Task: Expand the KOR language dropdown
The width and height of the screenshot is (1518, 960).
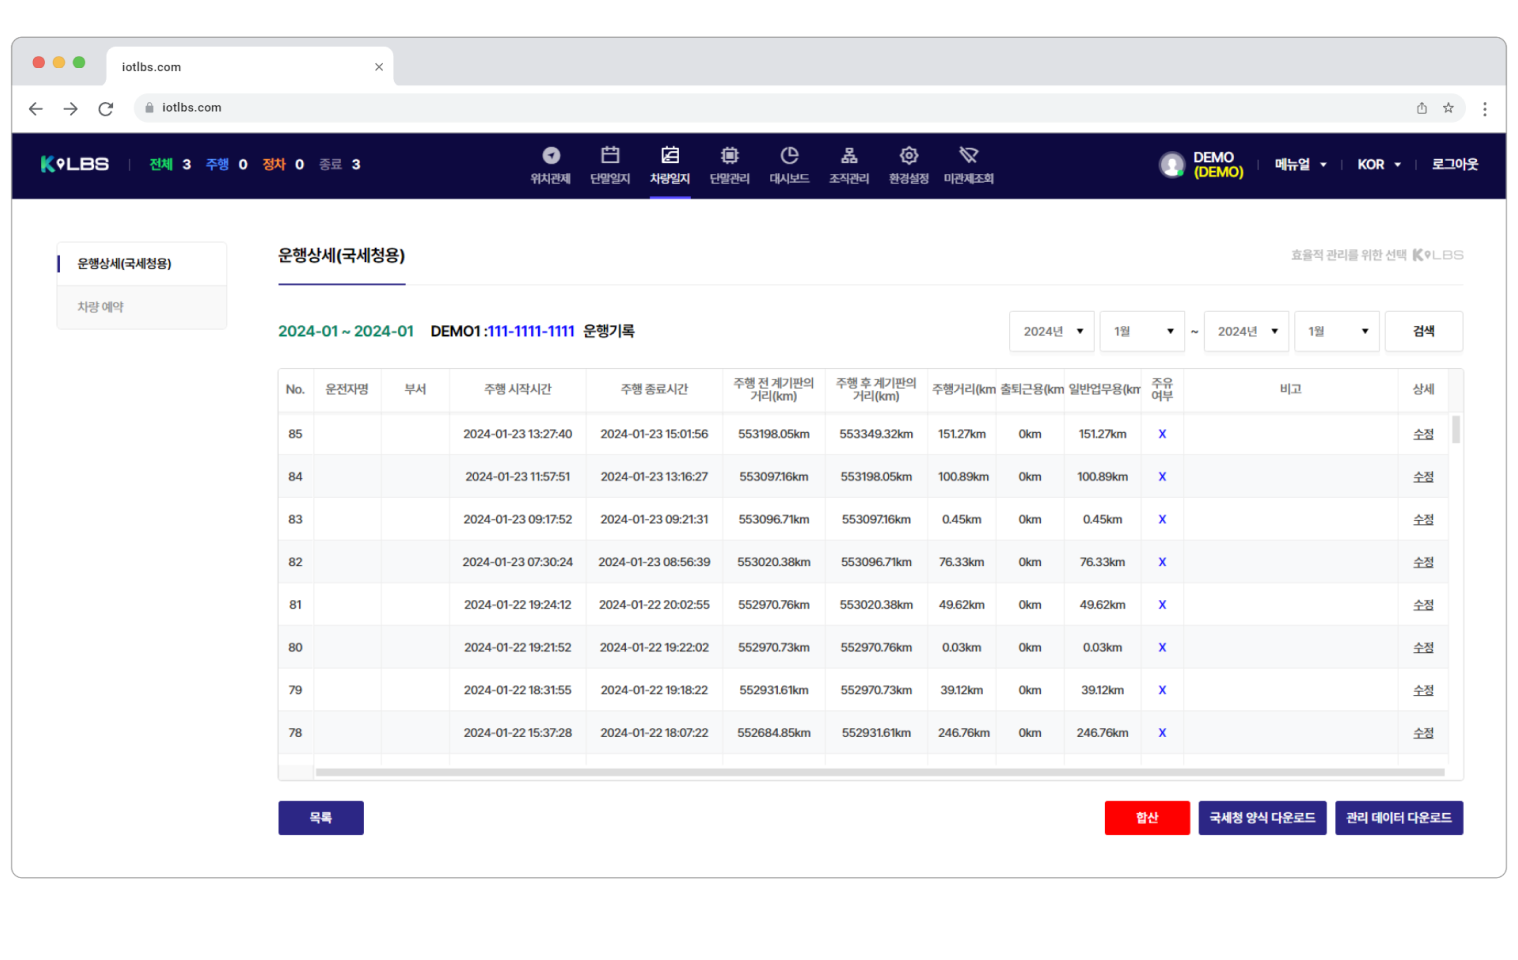Action: point(1378,165)
